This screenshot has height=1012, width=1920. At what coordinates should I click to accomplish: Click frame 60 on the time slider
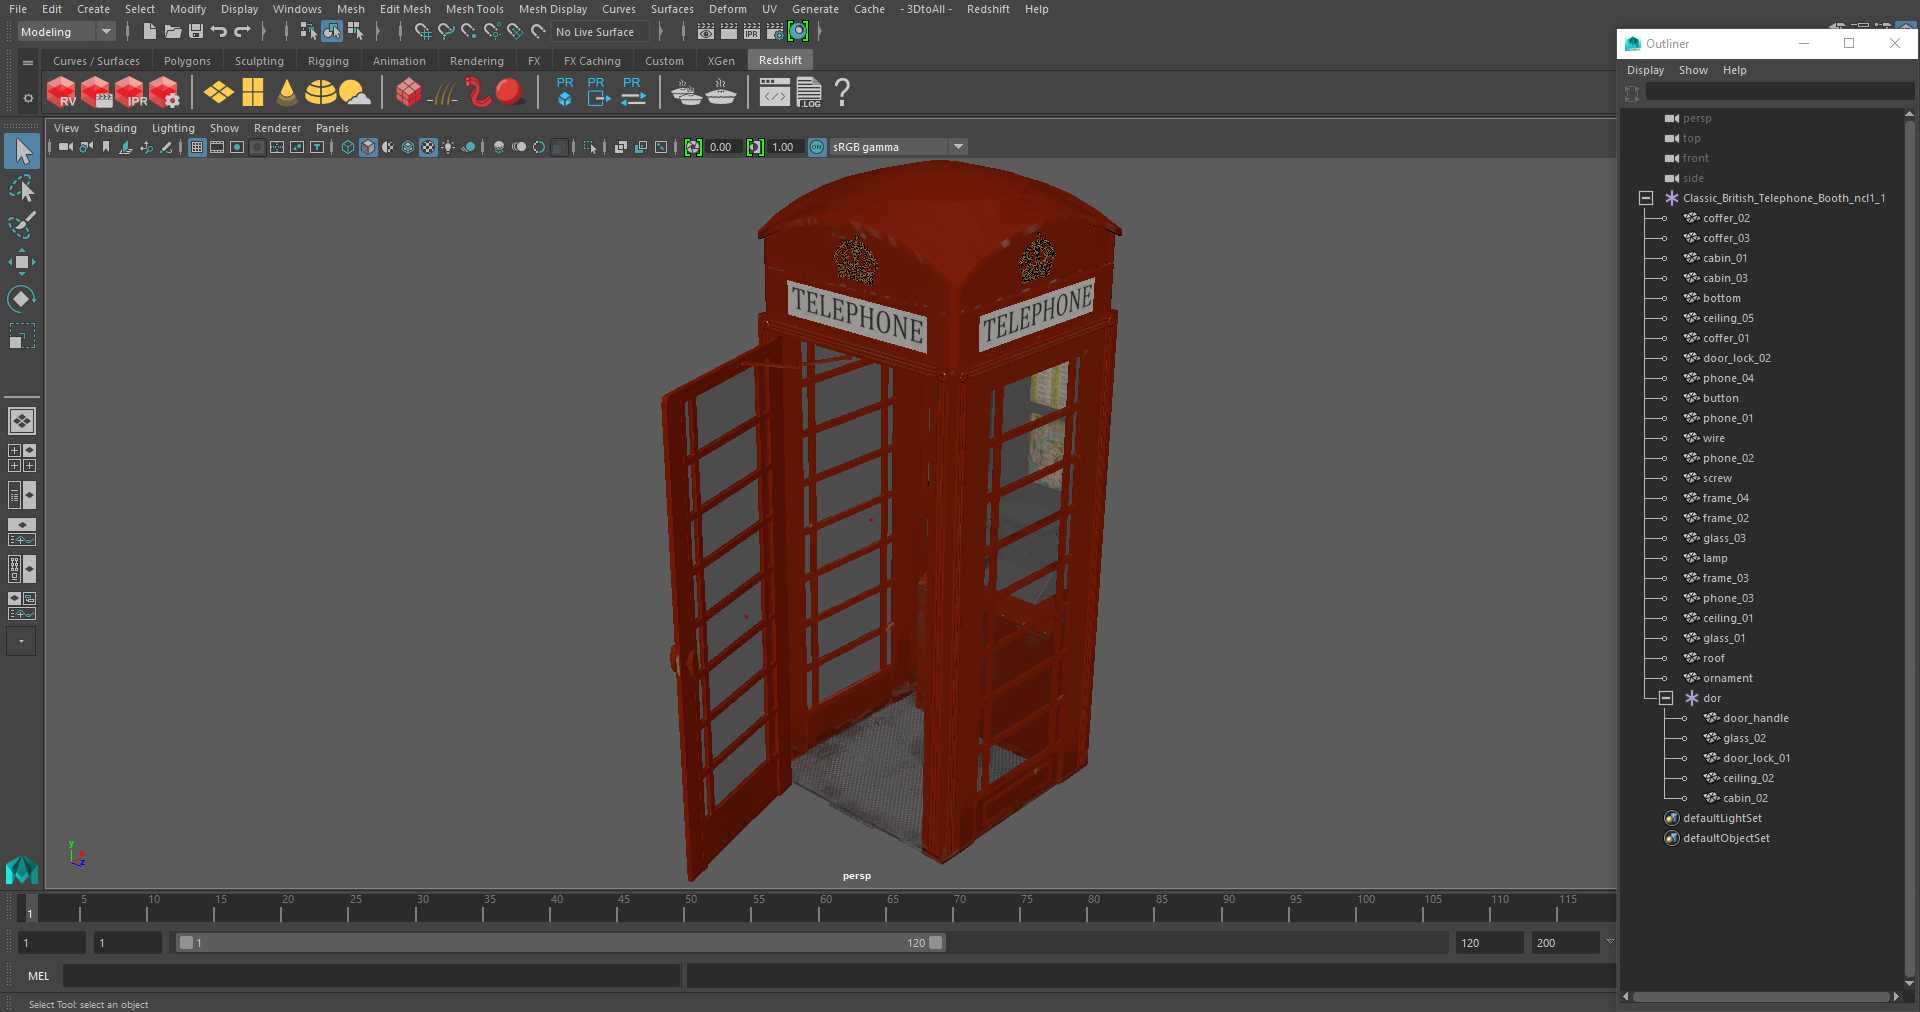click(x=819, y=909)
